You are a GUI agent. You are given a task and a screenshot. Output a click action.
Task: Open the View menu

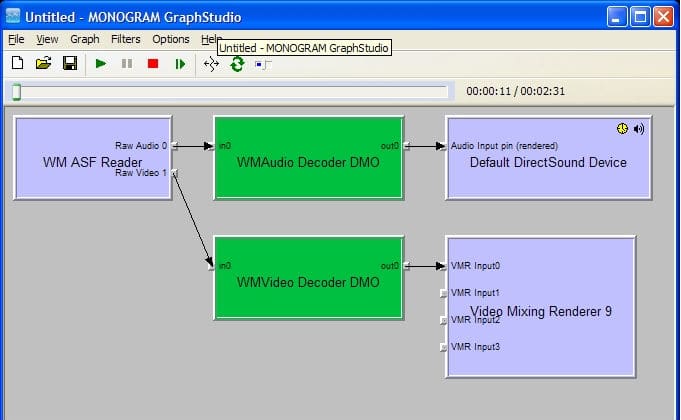coord(47,39)
